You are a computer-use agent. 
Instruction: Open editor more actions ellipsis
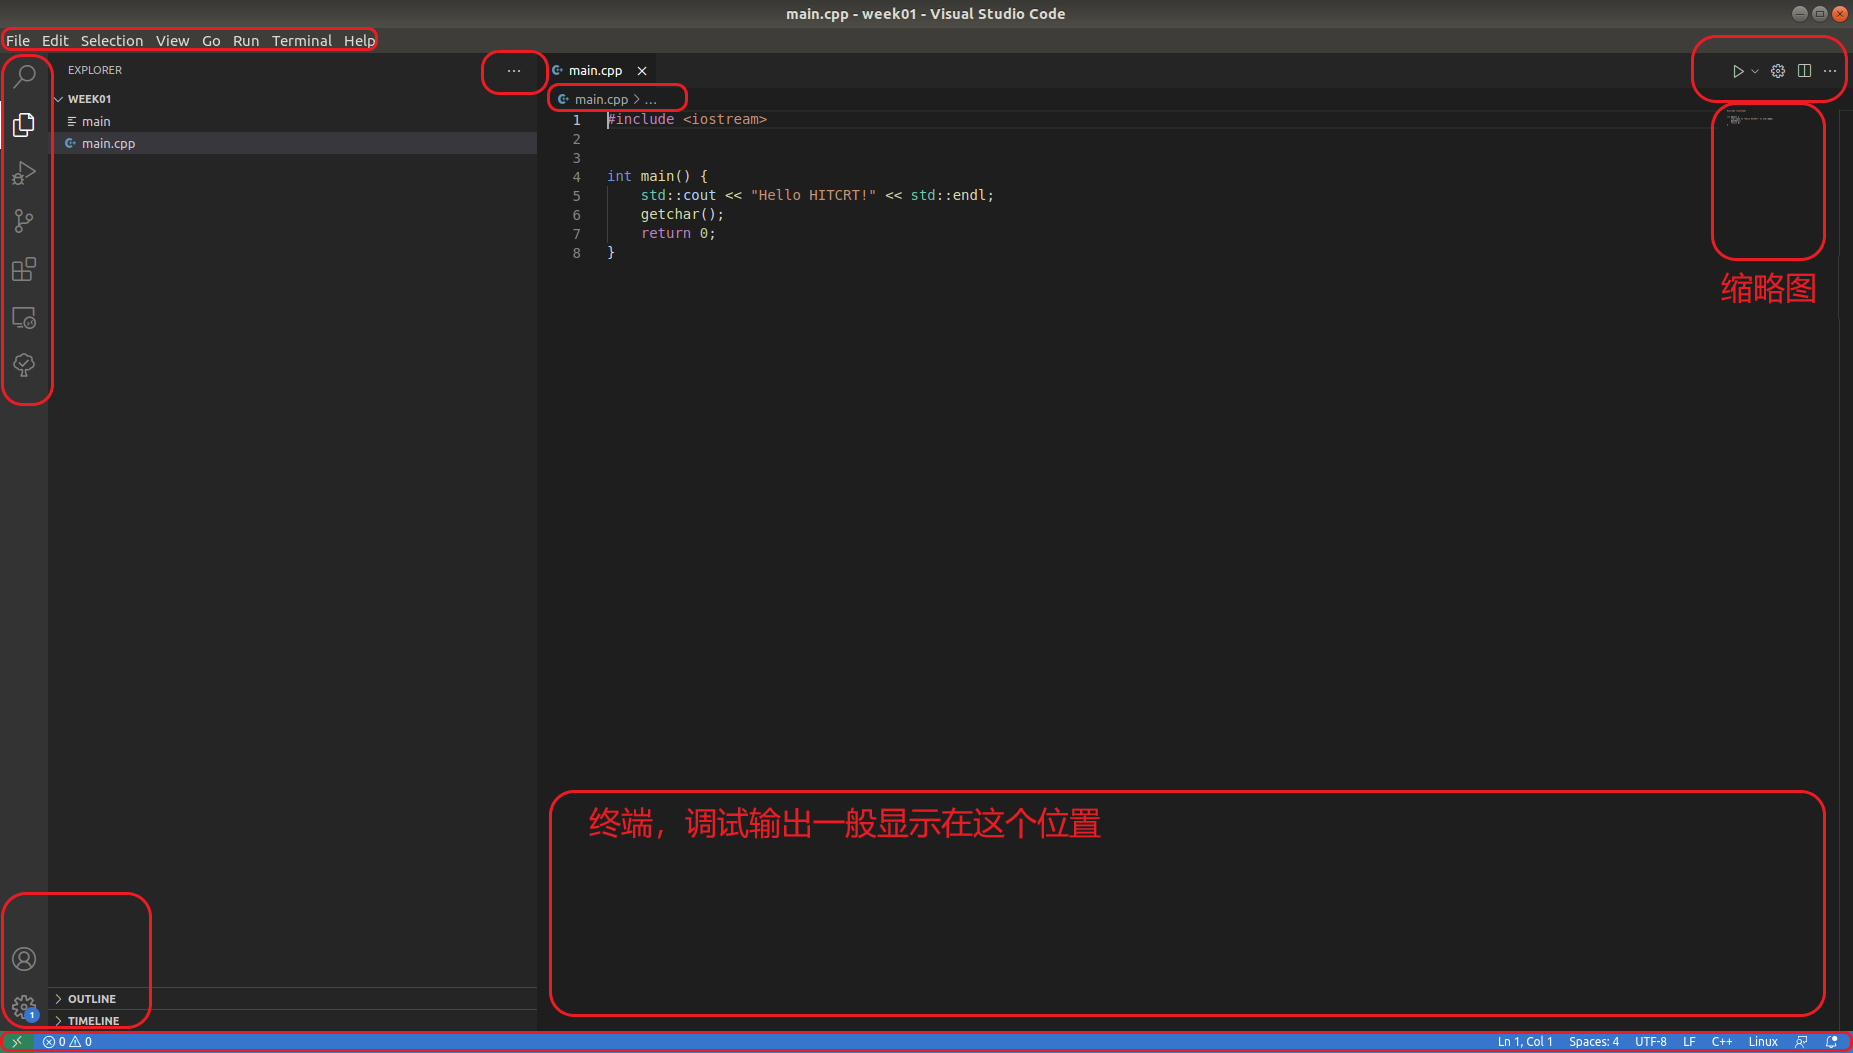pyautogui.click(x=1830, y=71)
